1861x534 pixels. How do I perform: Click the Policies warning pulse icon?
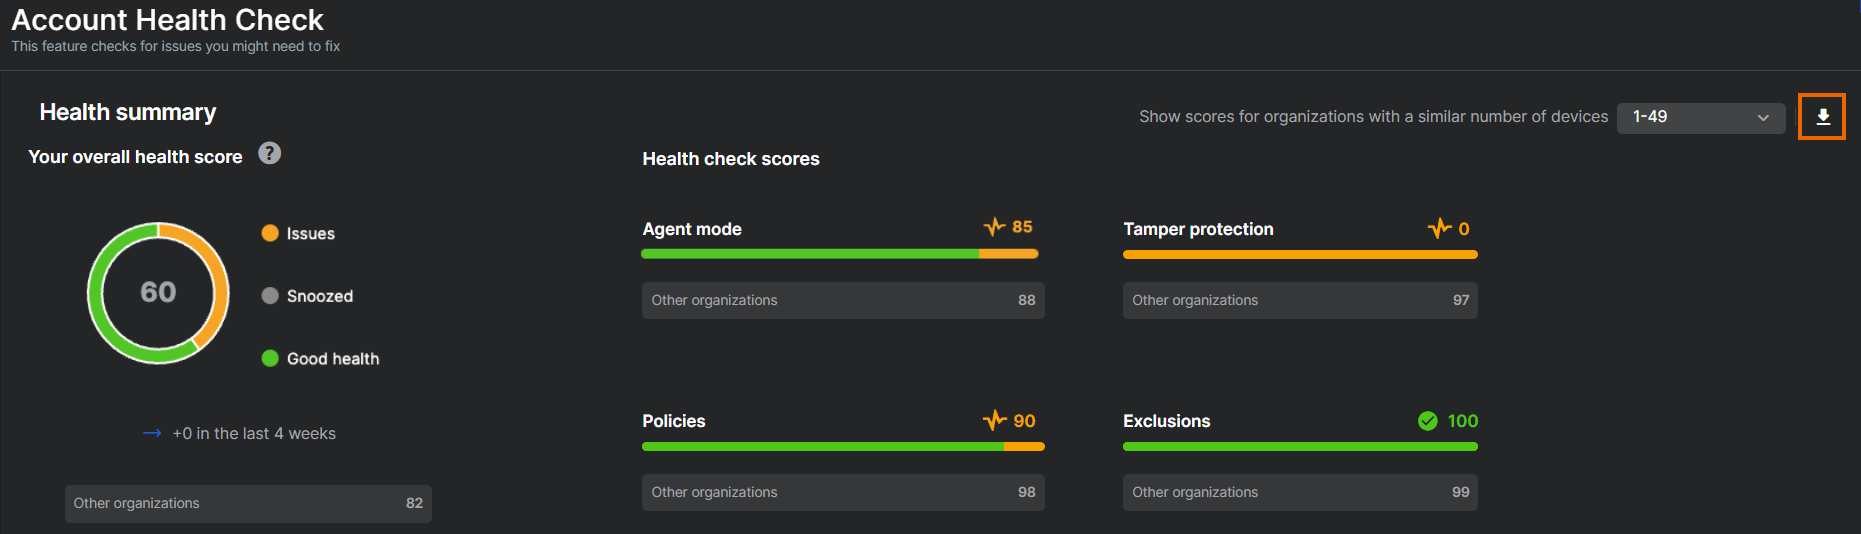[x=994, y=421]
